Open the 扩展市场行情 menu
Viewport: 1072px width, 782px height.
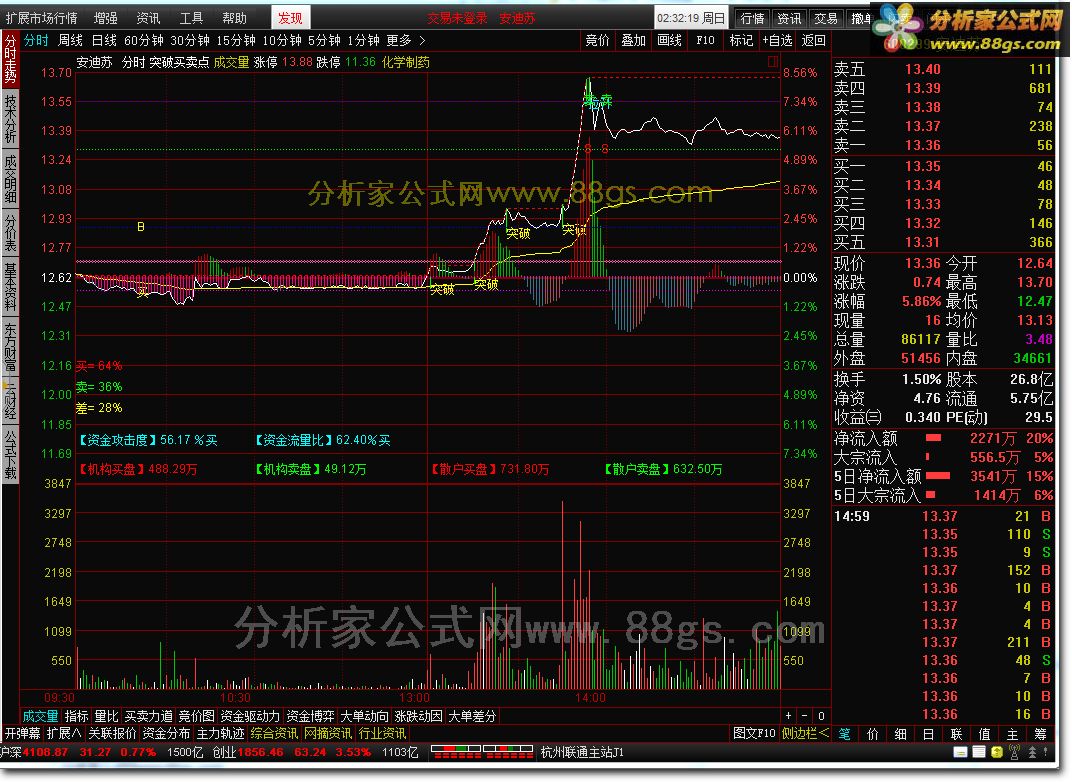click(42, 18)
